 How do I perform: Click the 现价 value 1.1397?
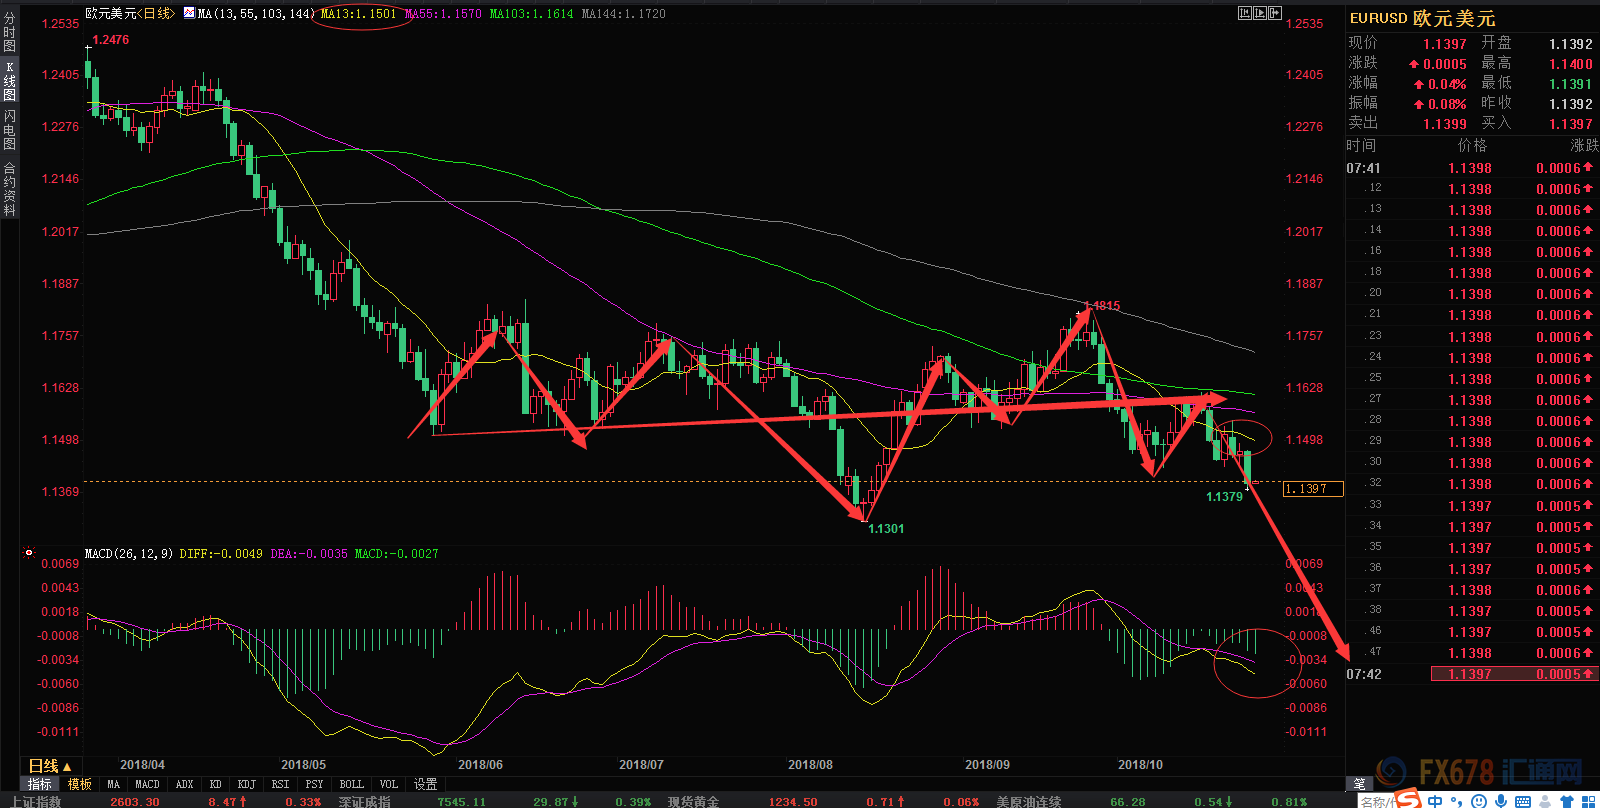(1444, 44)
